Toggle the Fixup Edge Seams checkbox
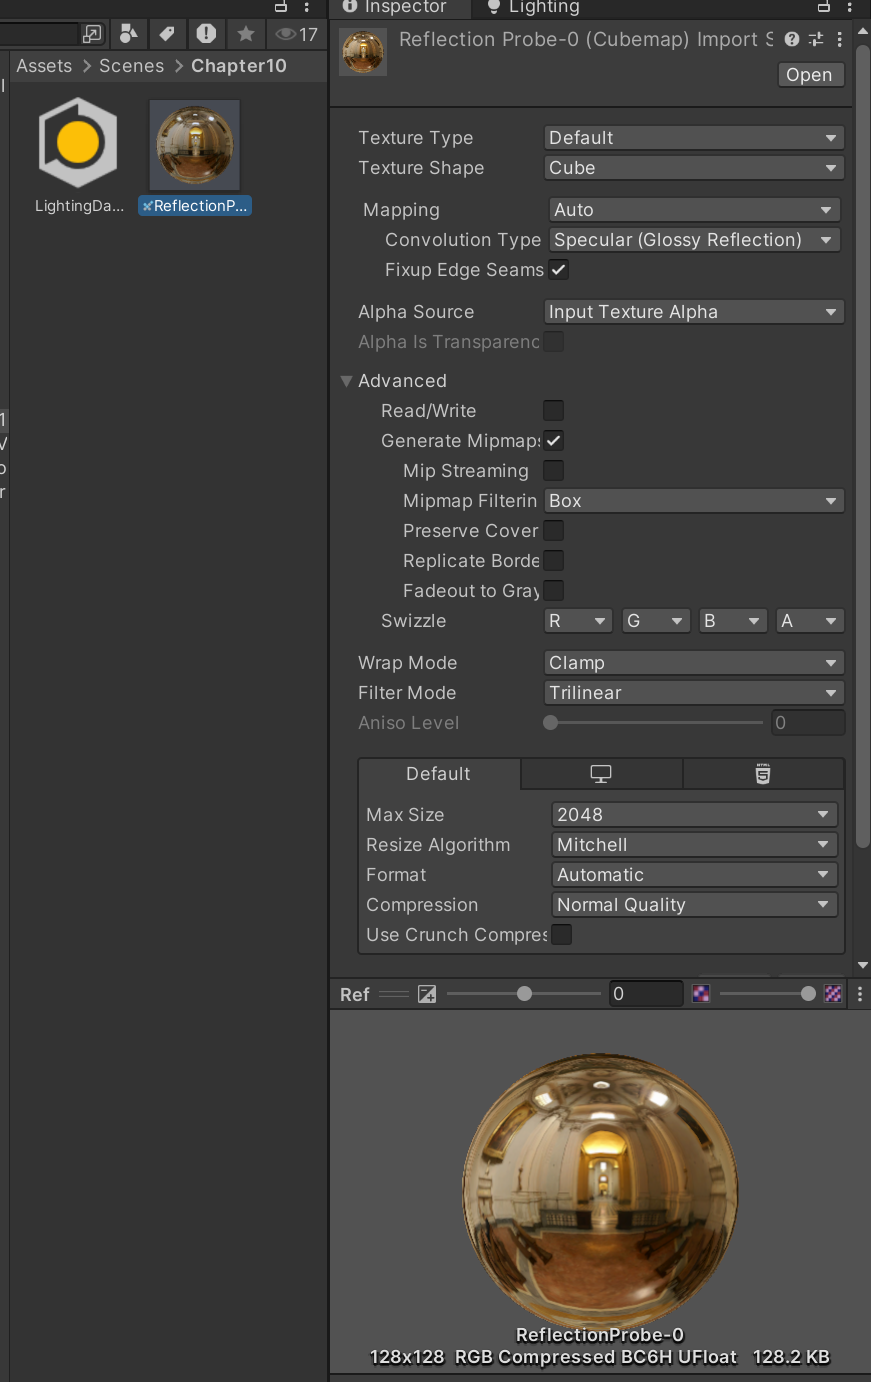The width and height of the screenshot is (871, 1382). pyautogui.click(x=559, y=270)
